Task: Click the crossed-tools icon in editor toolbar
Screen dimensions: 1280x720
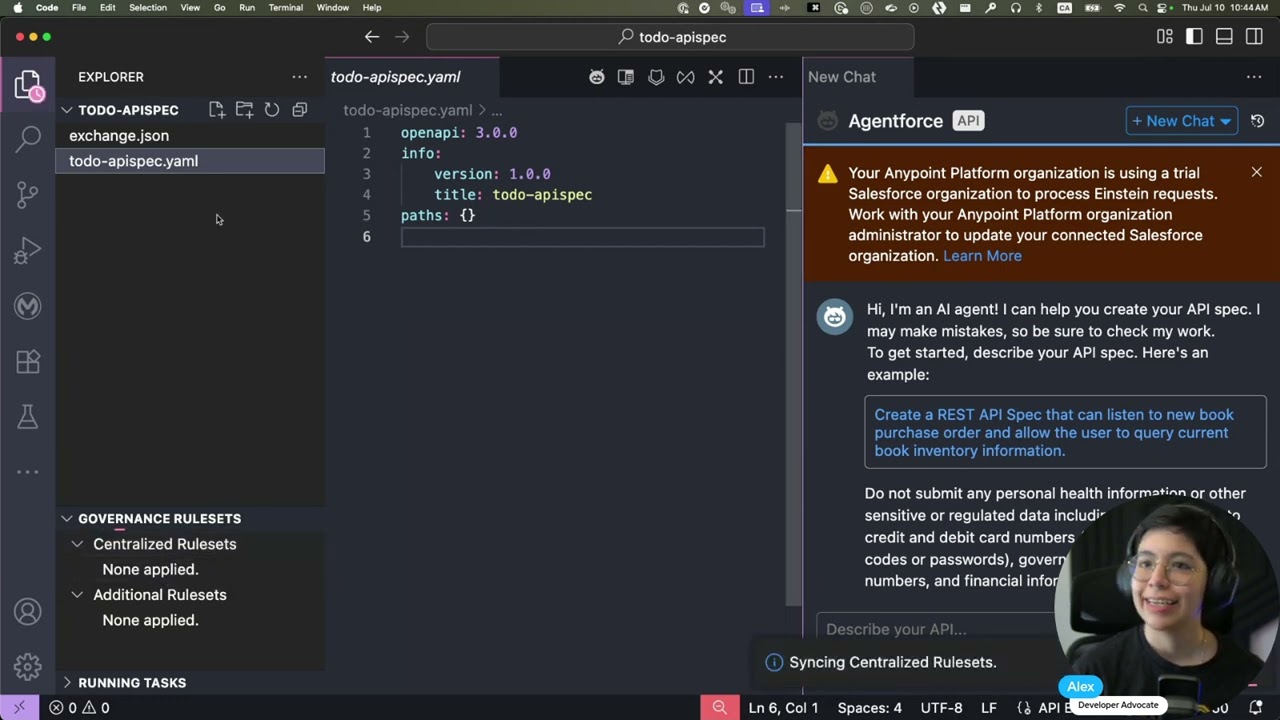Action: (716, 77)
